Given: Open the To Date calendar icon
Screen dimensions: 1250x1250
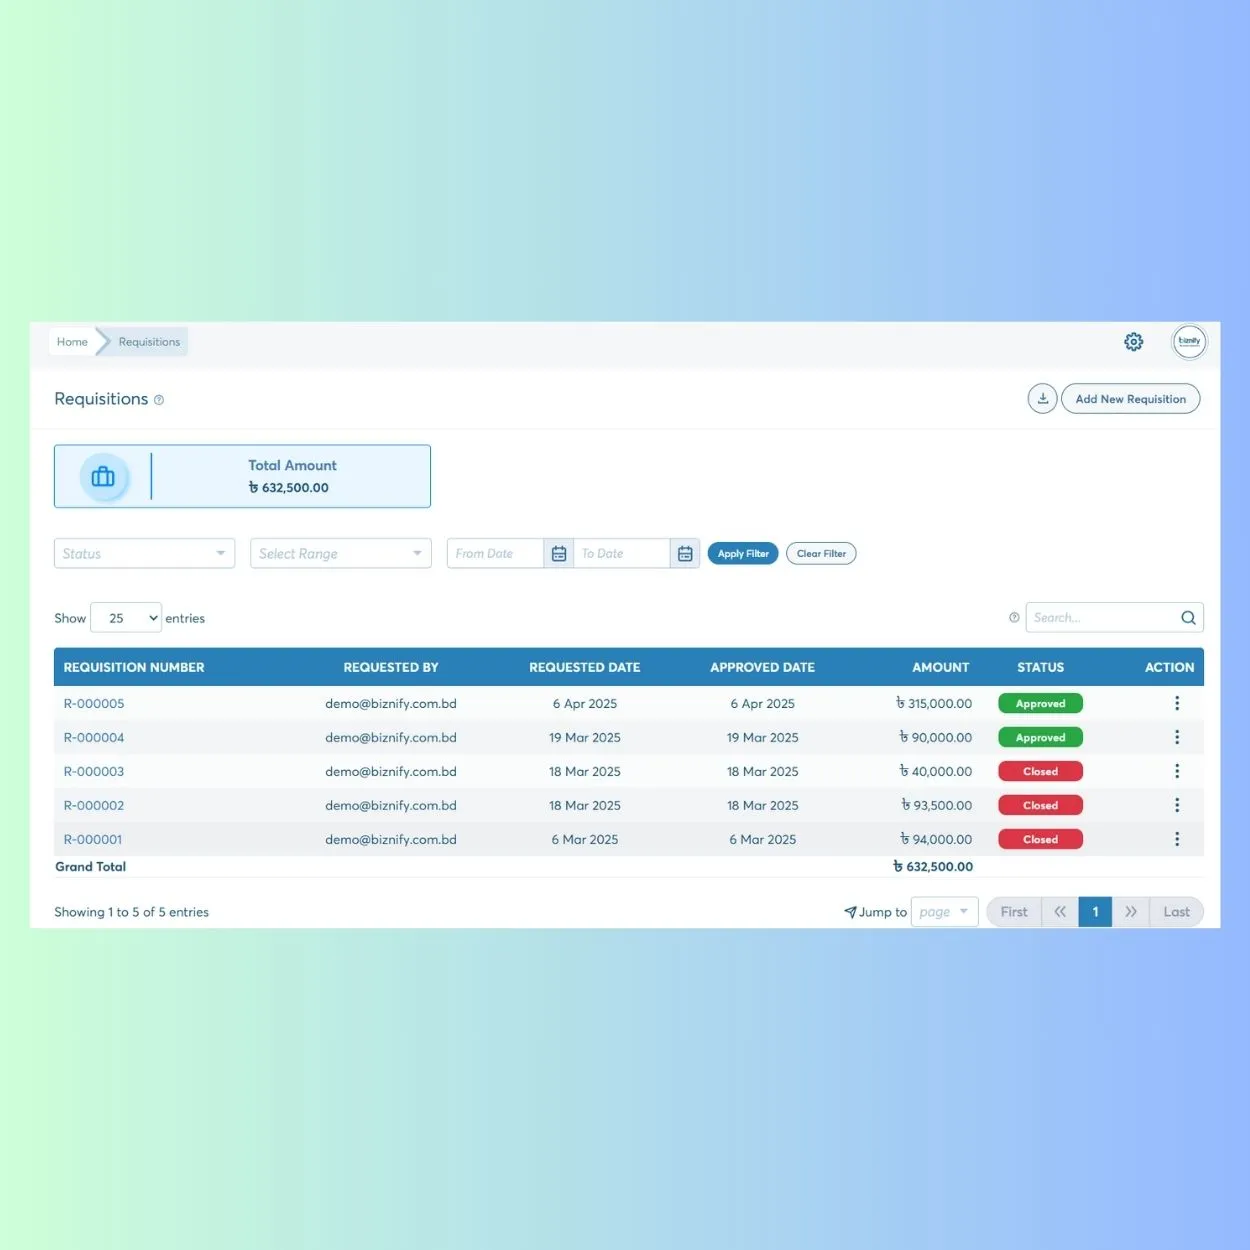Looking at the screenshot, I should click(685, 552).
